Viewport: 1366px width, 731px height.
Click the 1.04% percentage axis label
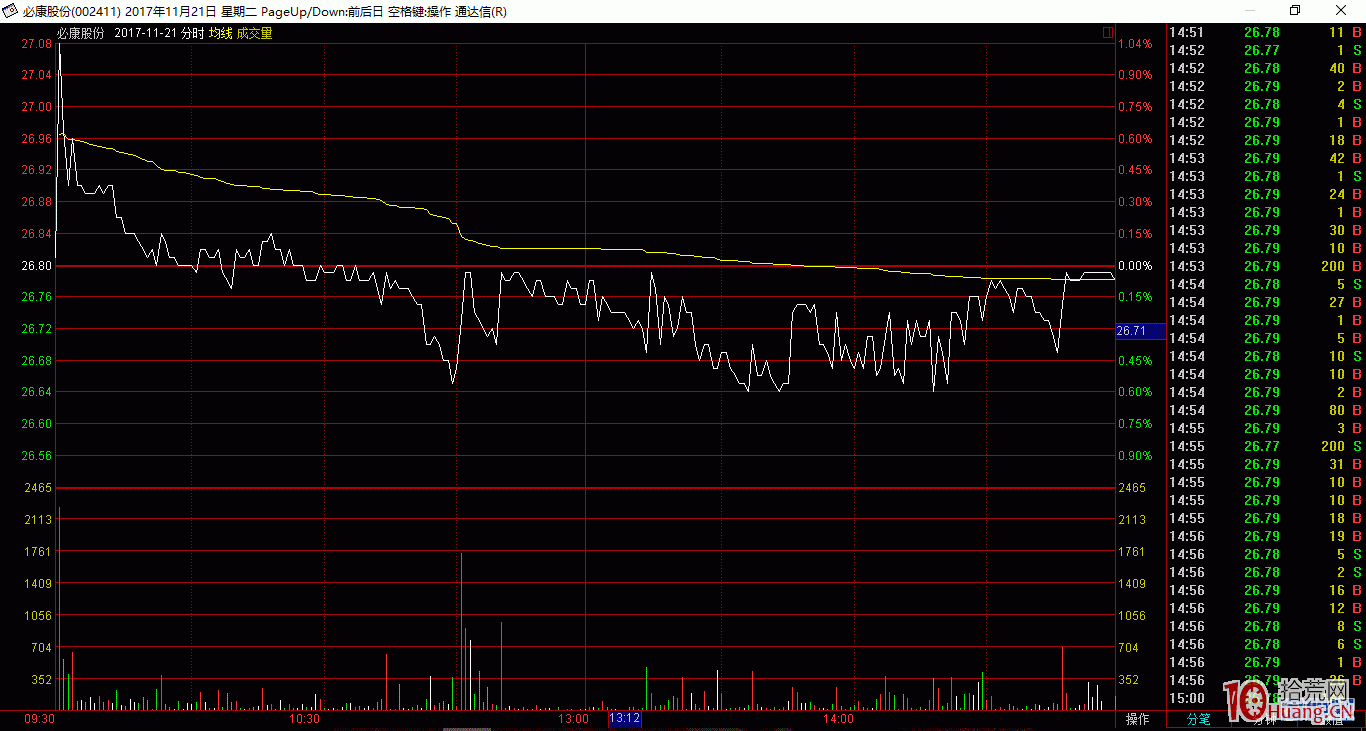[1135, 44]
